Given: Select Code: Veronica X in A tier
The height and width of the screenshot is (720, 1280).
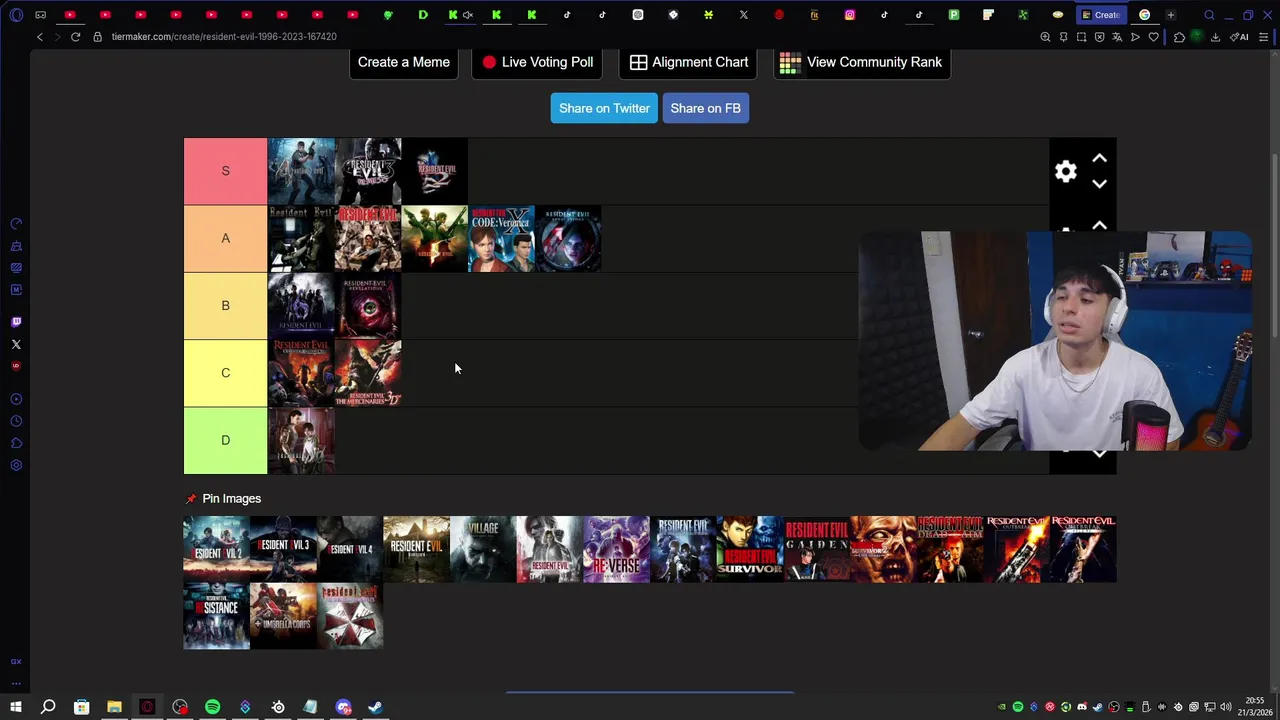Looking at the screenshot, I should [x=501, y=238].
